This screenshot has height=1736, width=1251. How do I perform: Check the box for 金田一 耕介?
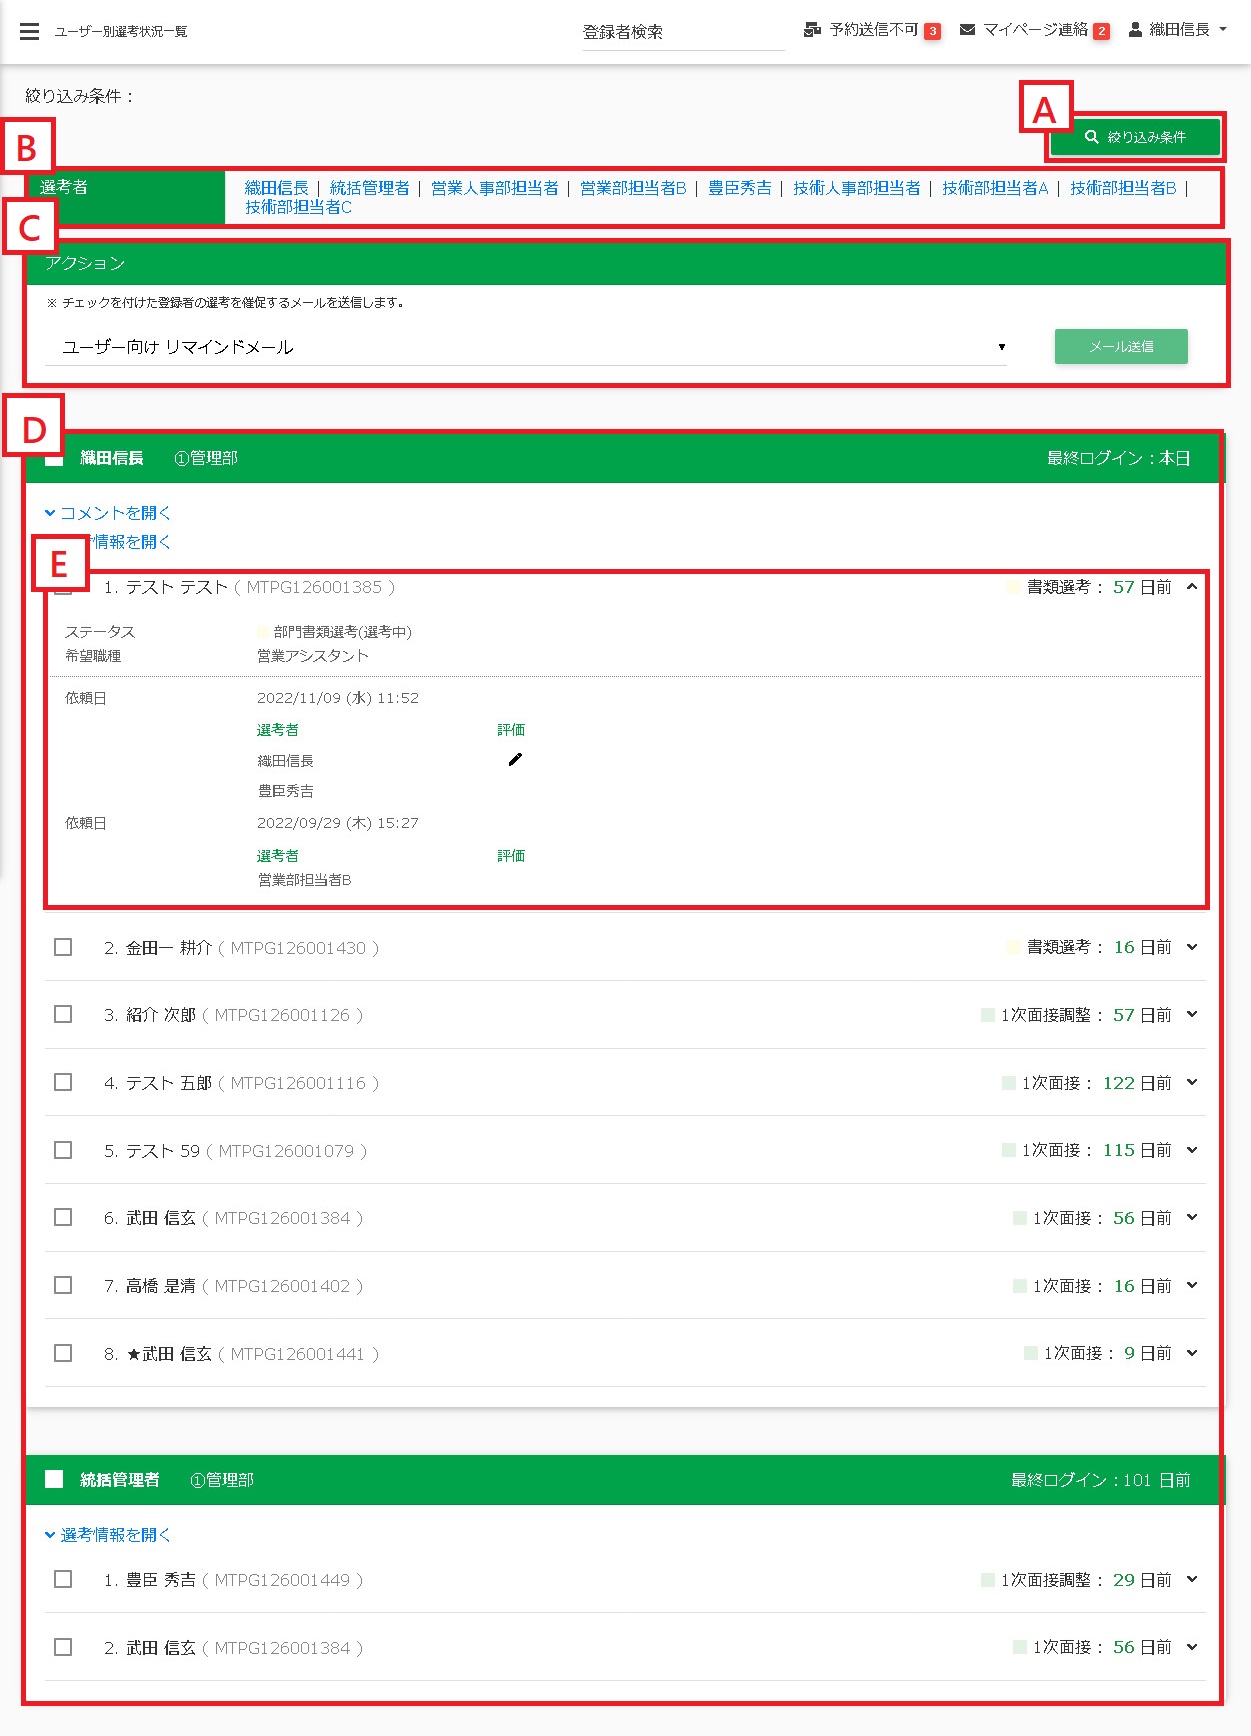tap(63, 947)
